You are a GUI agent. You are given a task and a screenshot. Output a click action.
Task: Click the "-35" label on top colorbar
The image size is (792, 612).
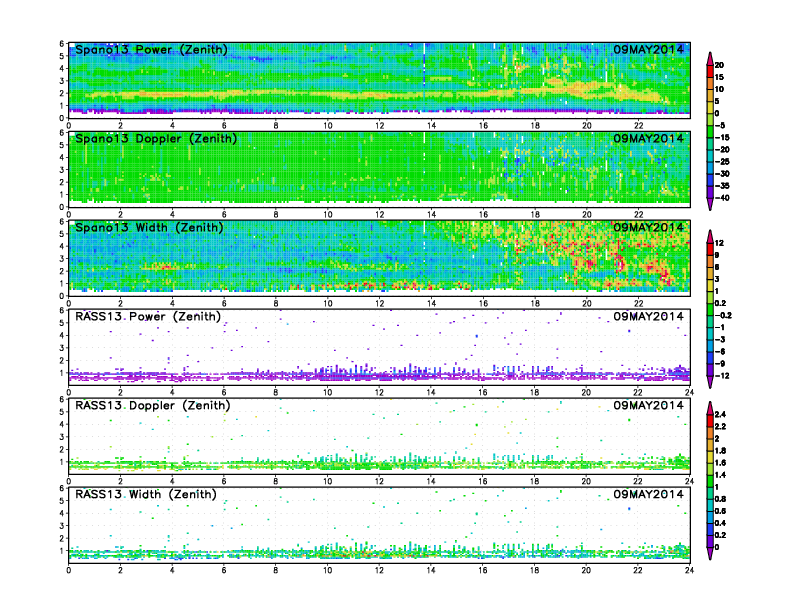[722, 186]
